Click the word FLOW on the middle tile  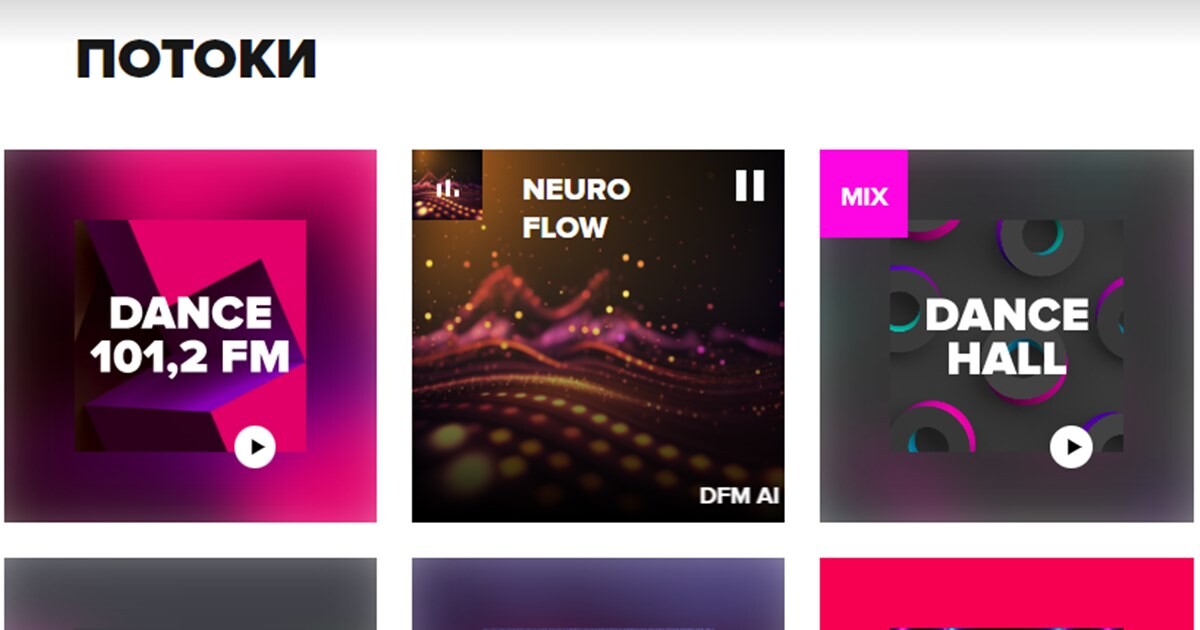click(x=565, y=227)
